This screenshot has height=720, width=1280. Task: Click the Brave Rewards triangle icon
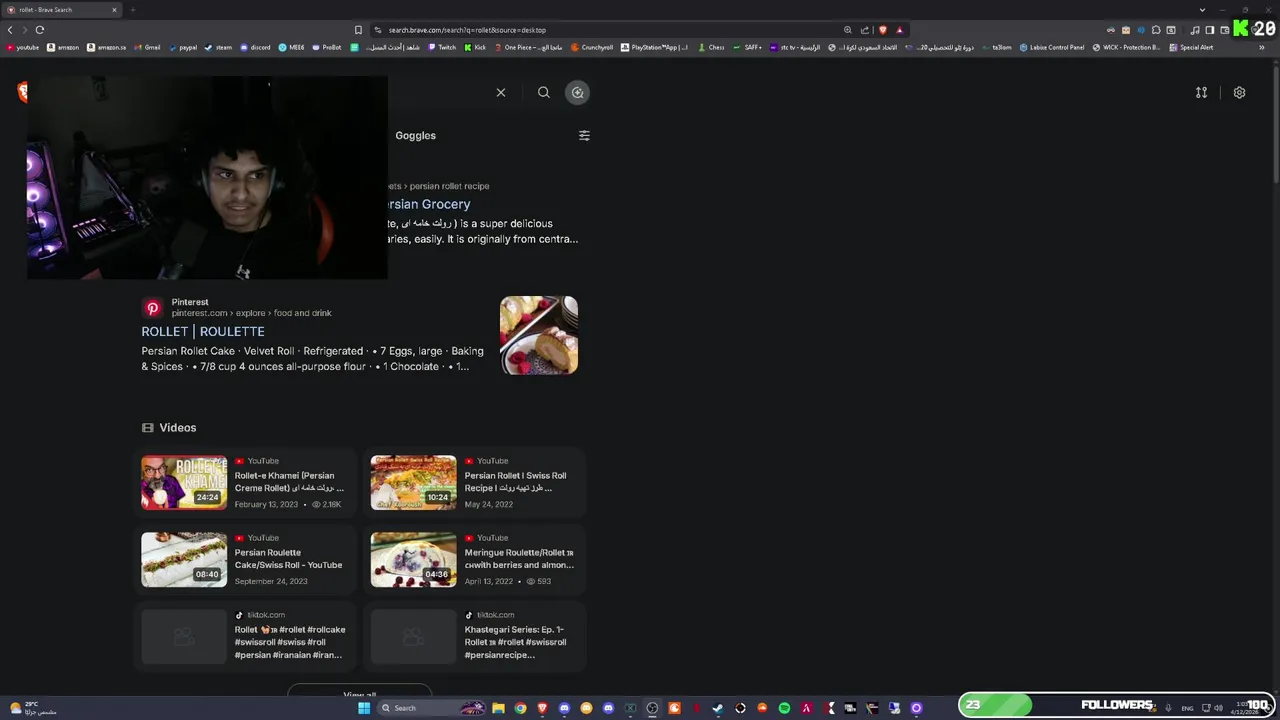point(899,30)
